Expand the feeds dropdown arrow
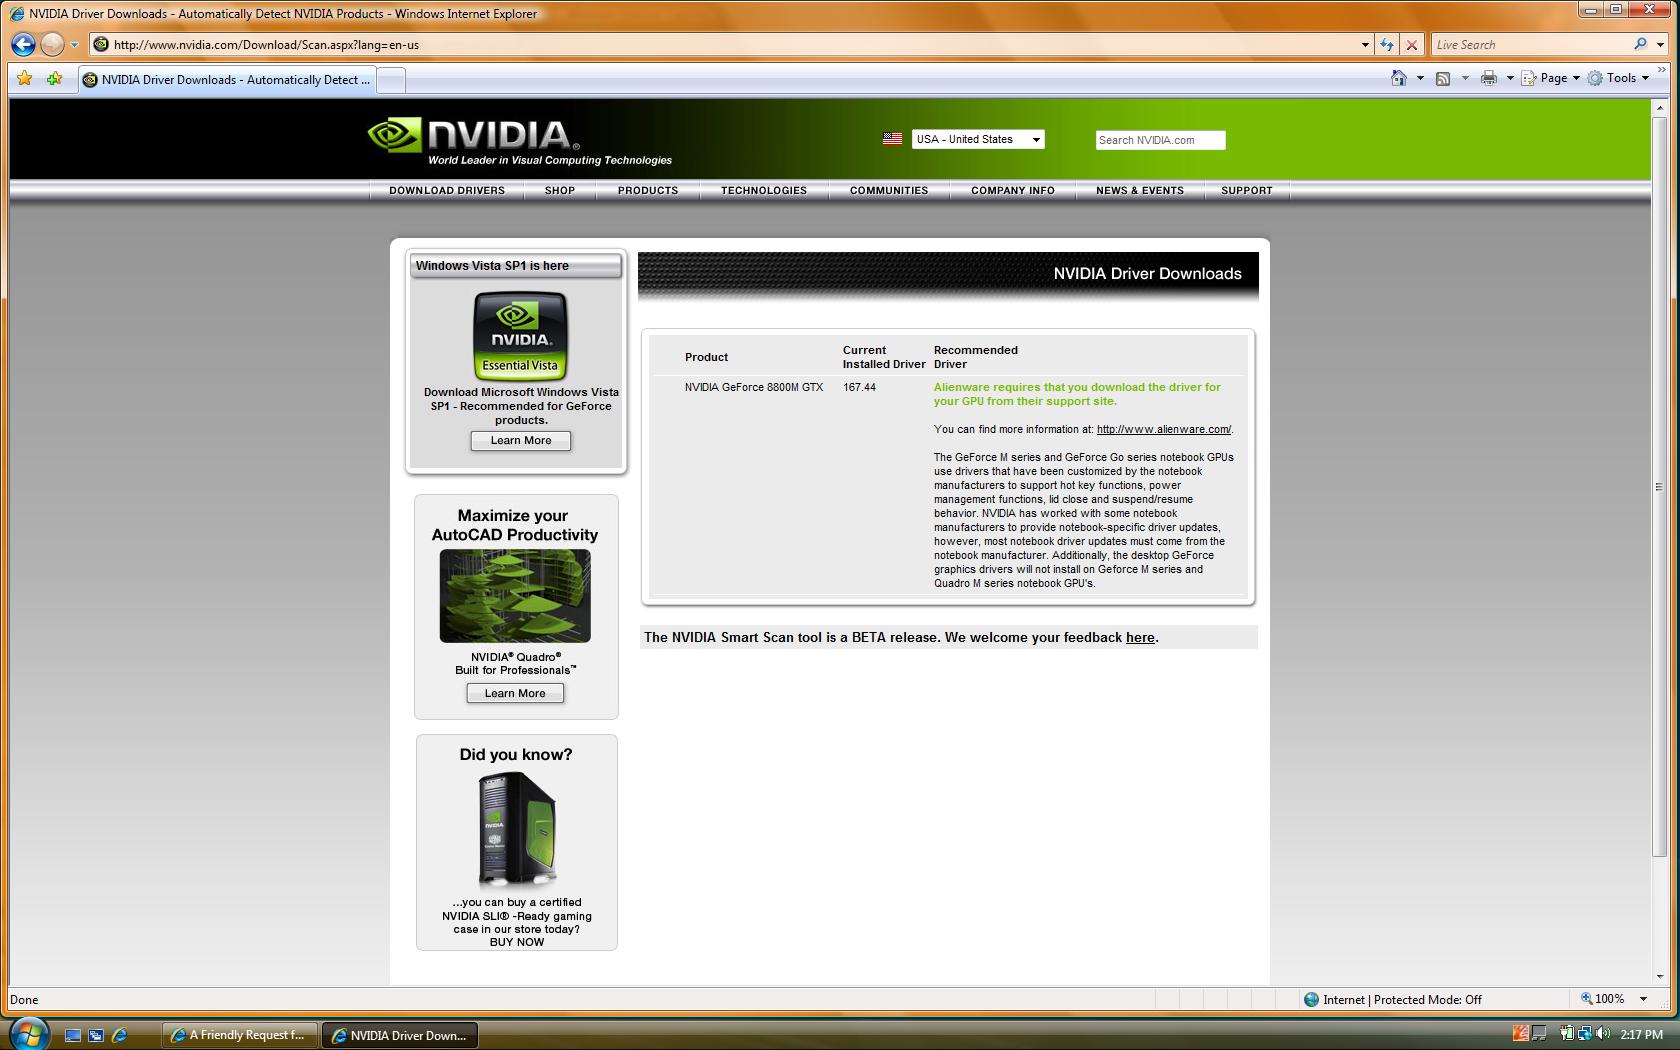This screenshot has width=1680, height=1050. (1465, 78)
